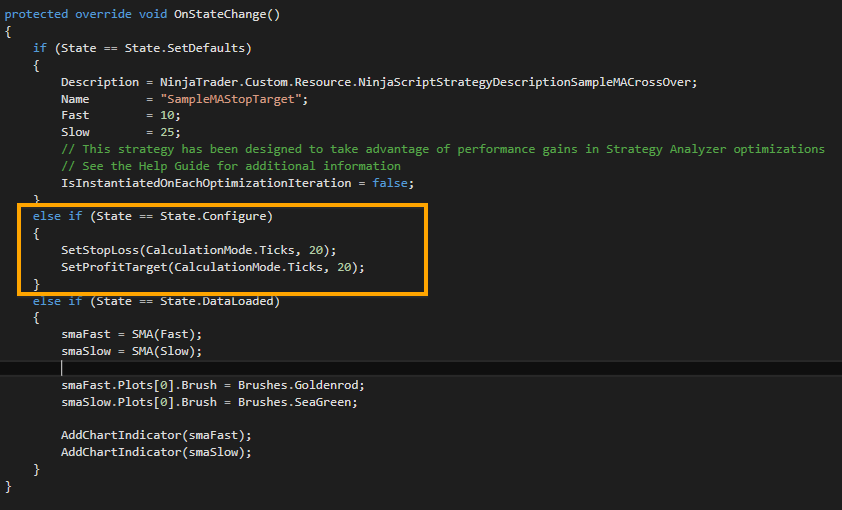The width and height of the screenshot is (842, 510).
Task: Click the Description assignment line
Action: click(x=379, y=82)
